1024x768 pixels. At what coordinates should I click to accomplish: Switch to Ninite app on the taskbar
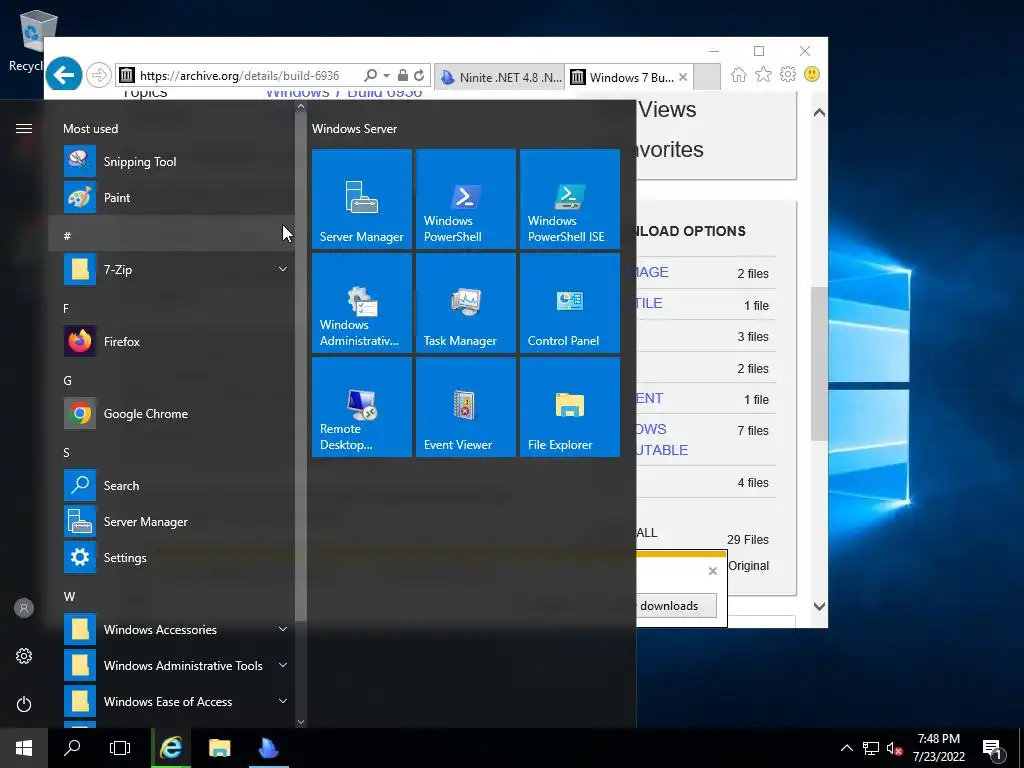pyautogui.click(x=268, y=748)
